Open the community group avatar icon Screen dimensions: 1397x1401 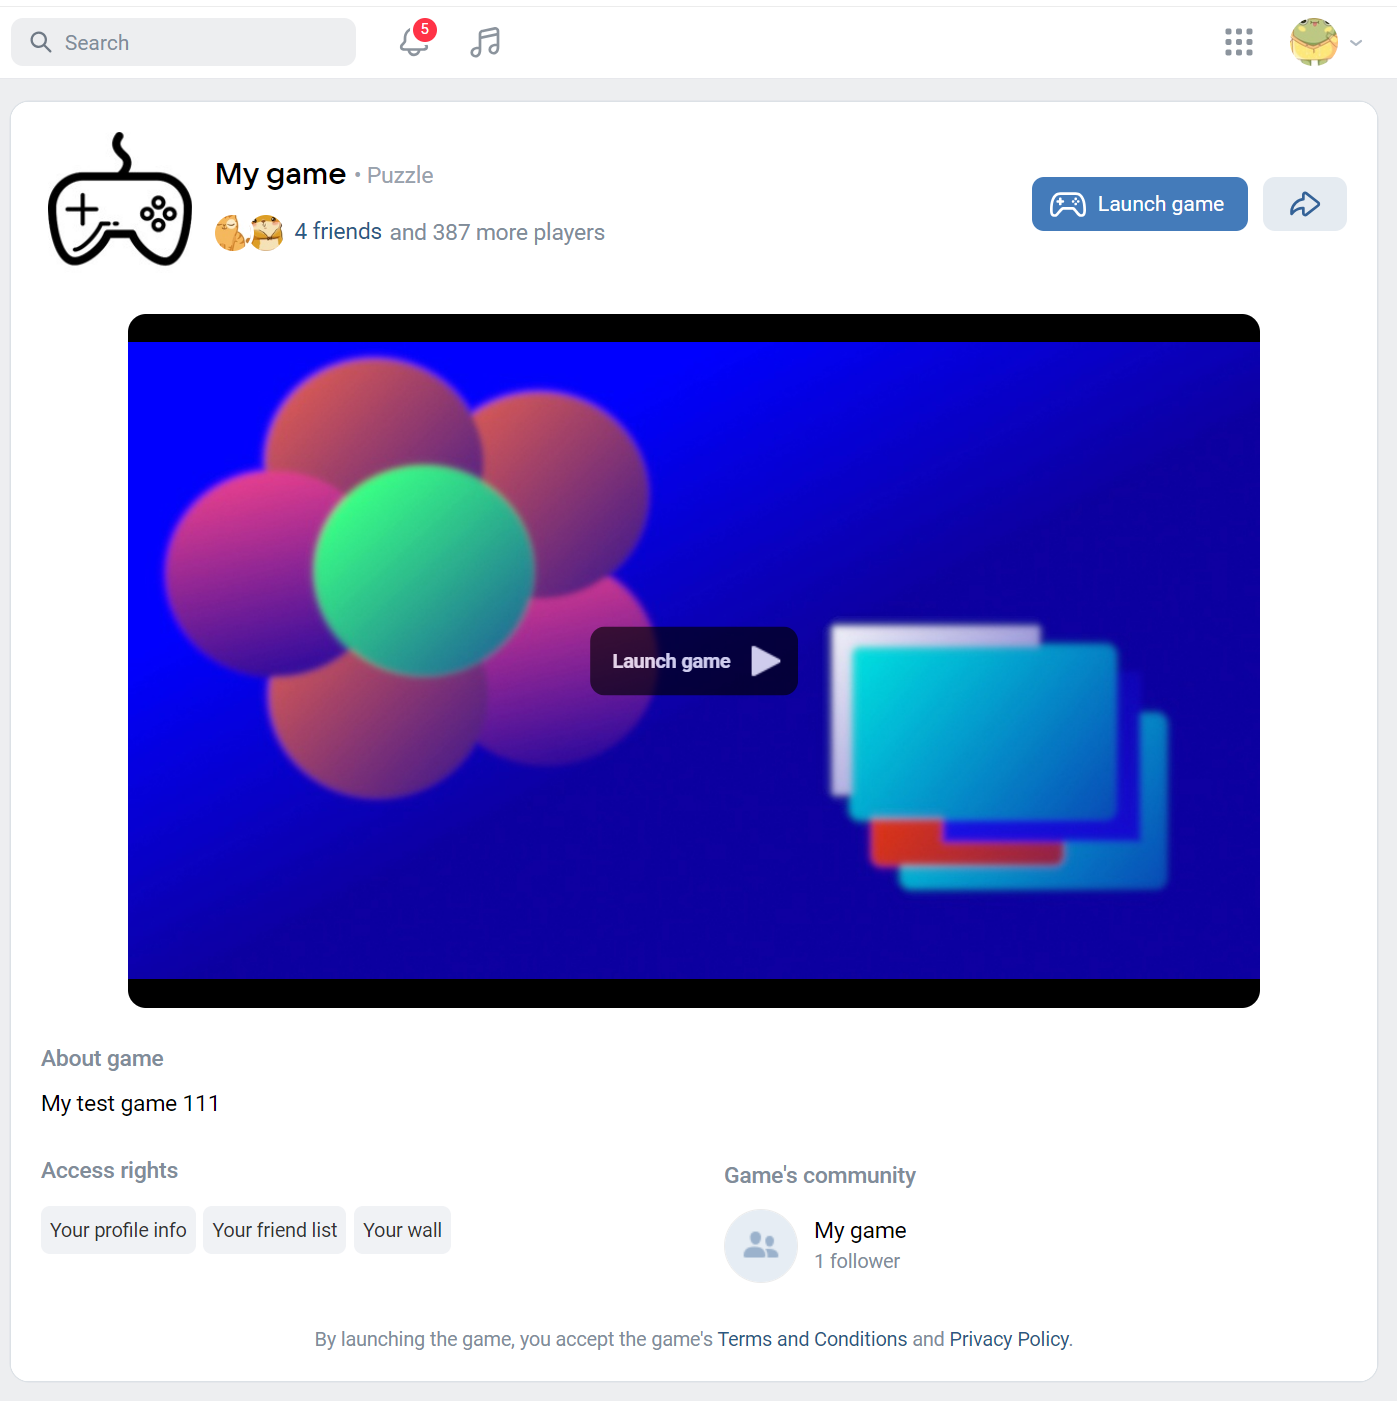click(x=761, y=1246)
